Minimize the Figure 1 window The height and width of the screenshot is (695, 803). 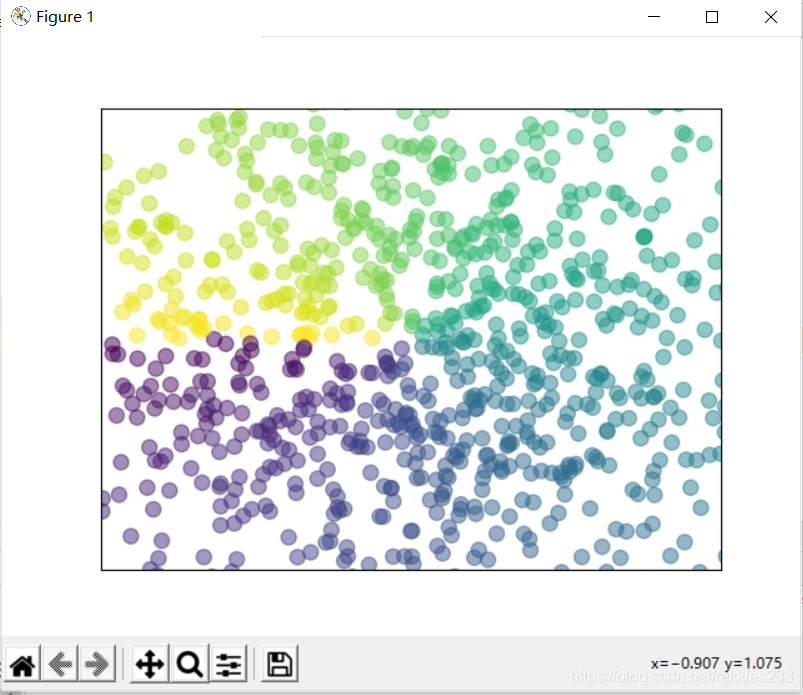654,17
